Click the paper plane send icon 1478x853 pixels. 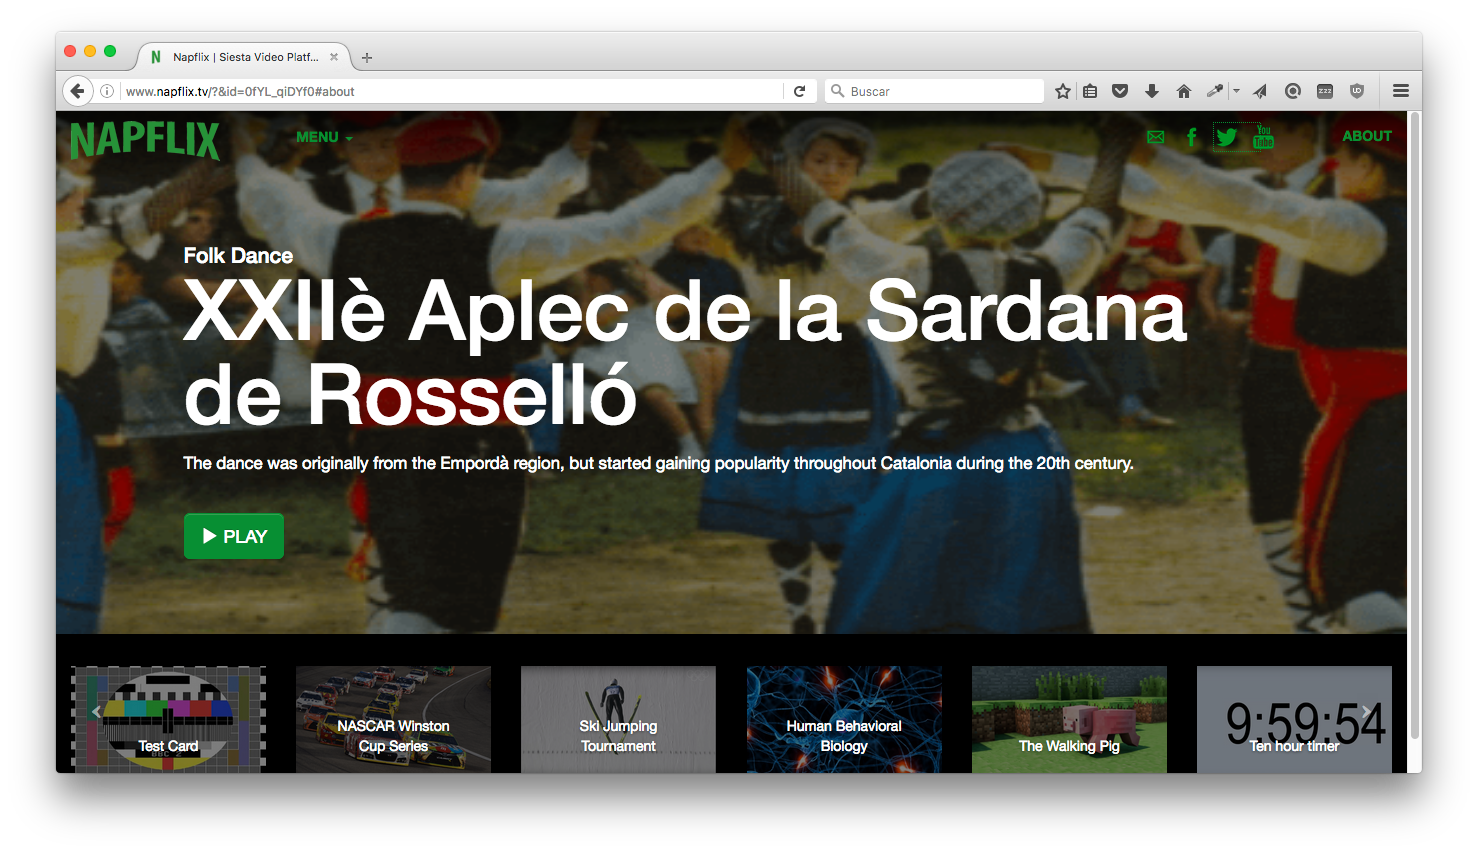1260,91
